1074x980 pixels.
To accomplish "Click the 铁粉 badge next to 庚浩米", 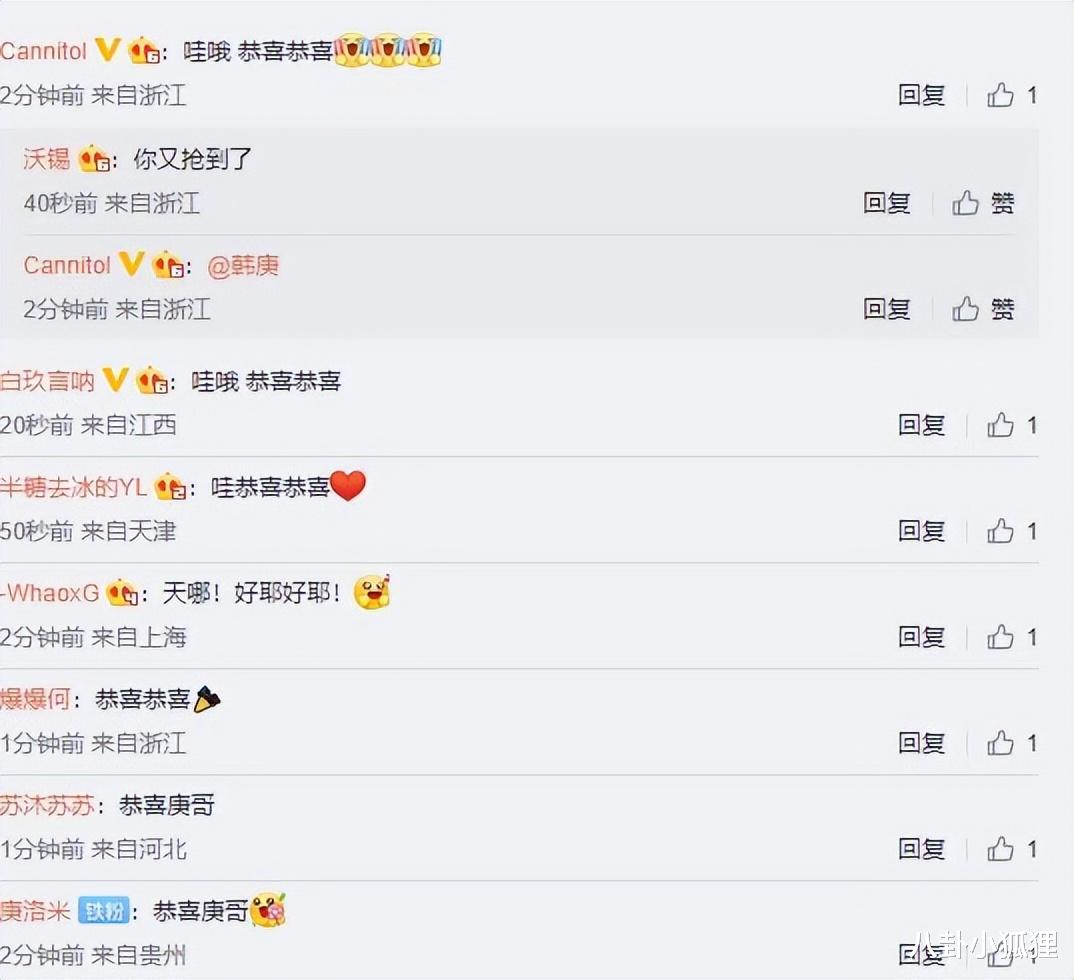I will click(103, 911).
